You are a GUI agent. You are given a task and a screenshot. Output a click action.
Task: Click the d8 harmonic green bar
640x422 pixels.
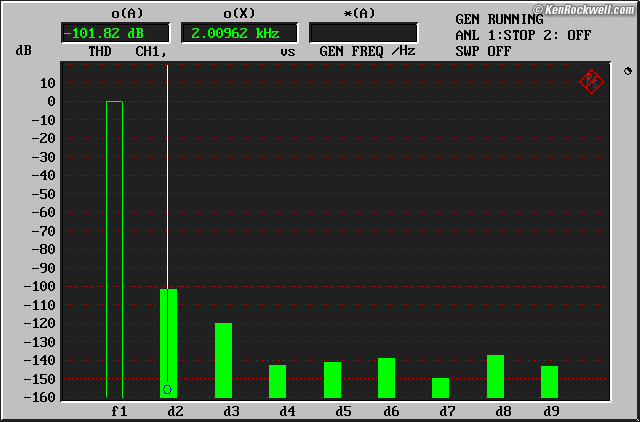(x=495, y=376)
